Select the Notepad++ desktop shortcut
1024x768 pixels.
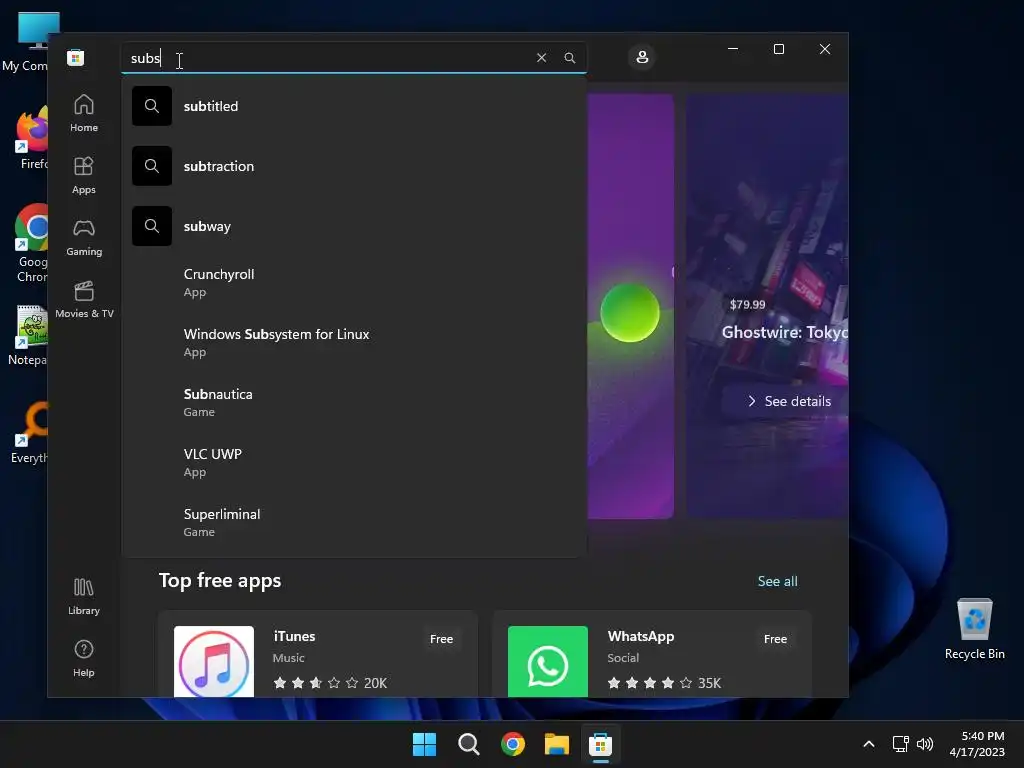[x=27, y=336]
